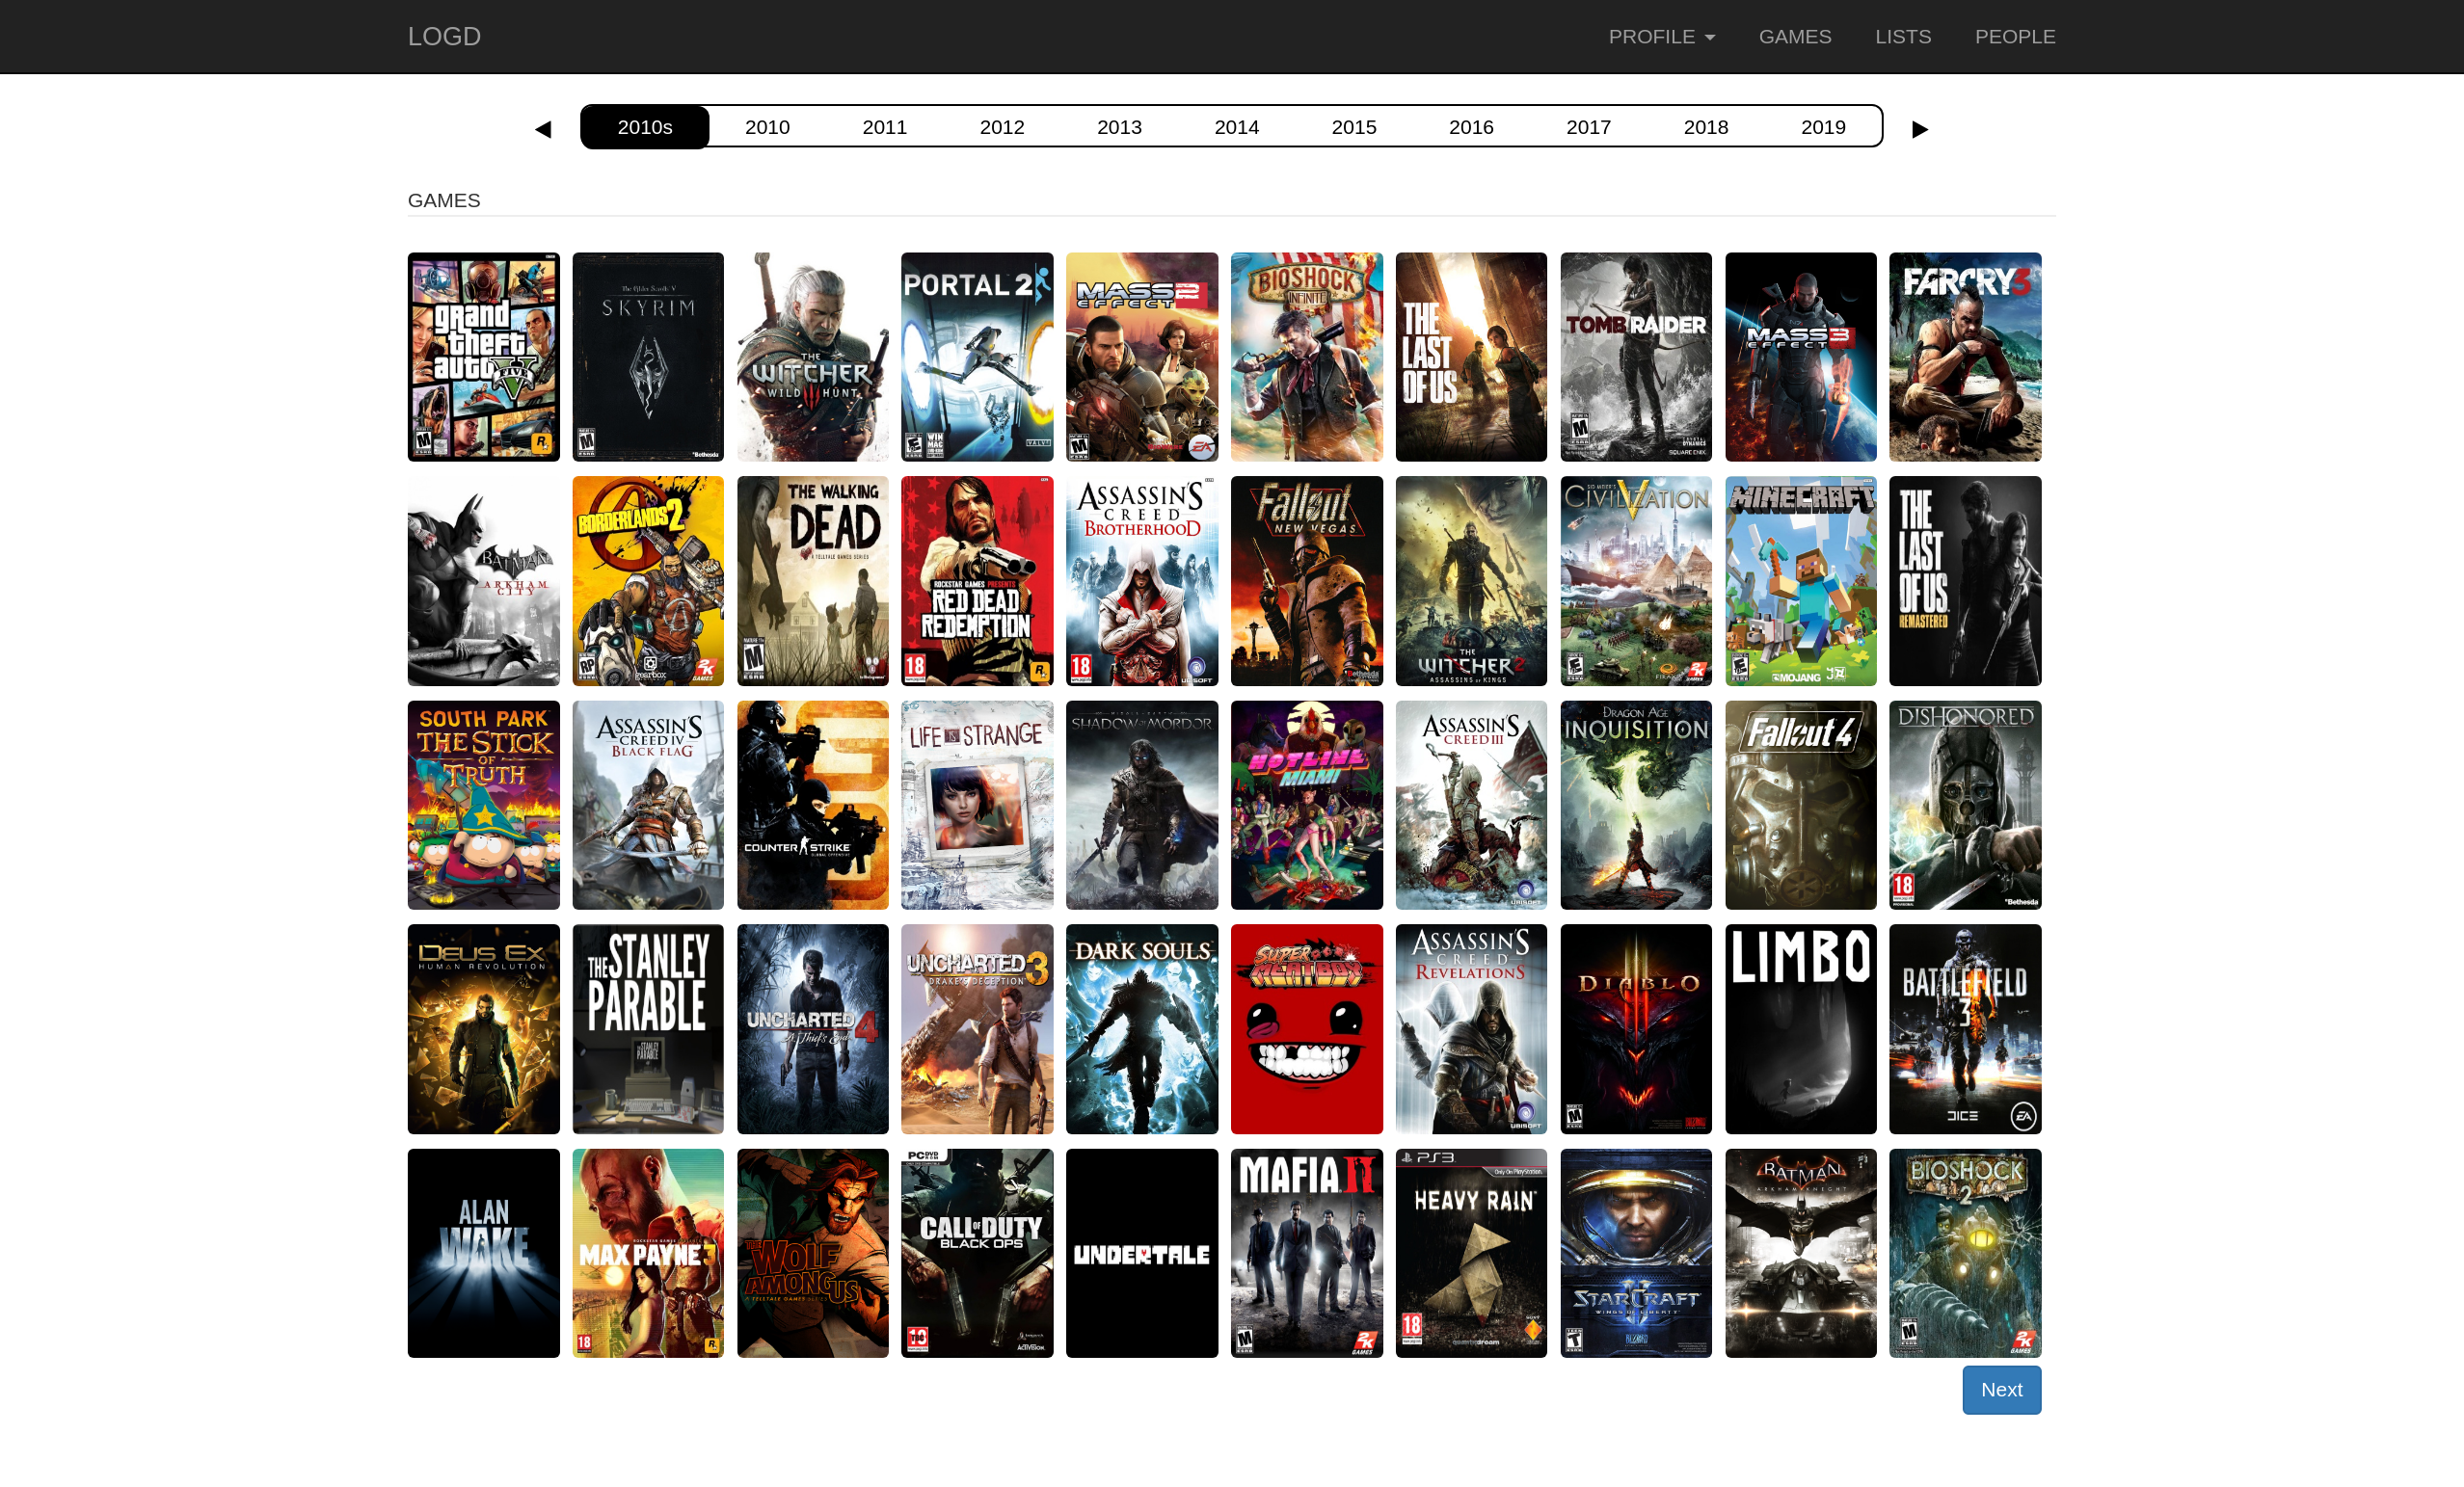Open the Borderlands 2 cover
This screenshot has height=1487, width=2464.
648,581
